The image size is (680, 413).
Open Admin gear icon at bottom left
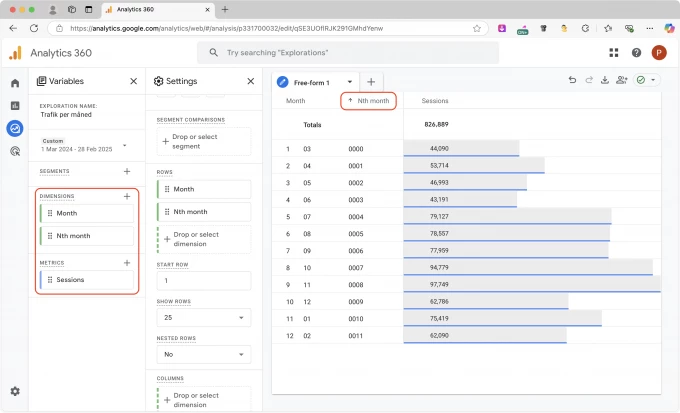tap(15, 391)
